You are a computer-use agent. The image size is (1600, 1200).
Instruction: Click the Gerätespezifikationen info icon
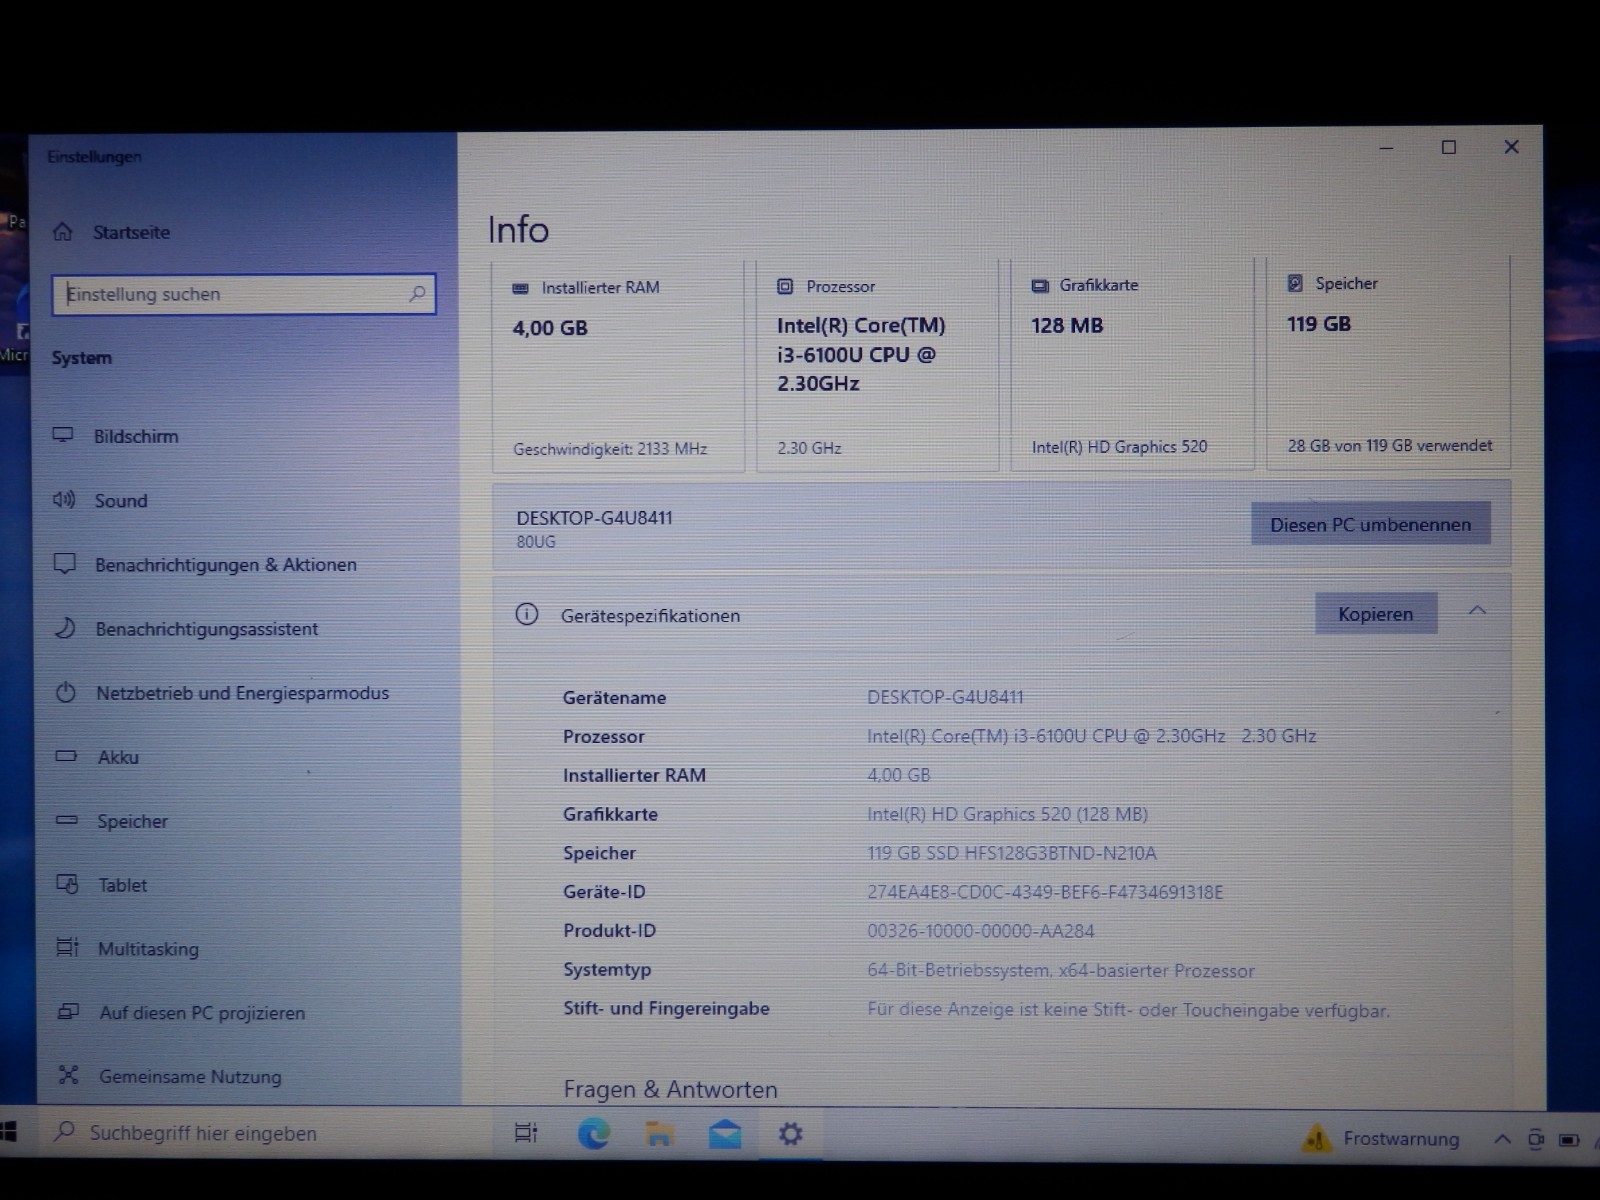527,614
